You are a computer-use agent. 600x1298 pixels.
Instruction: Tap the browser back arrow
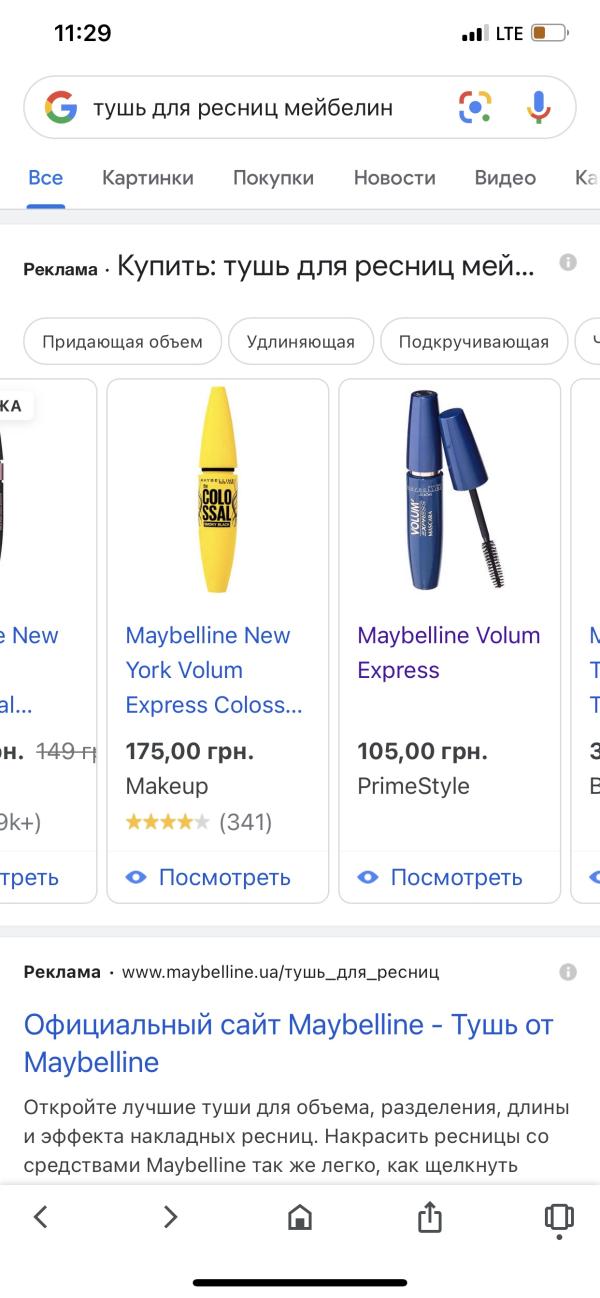[41, 1216]
